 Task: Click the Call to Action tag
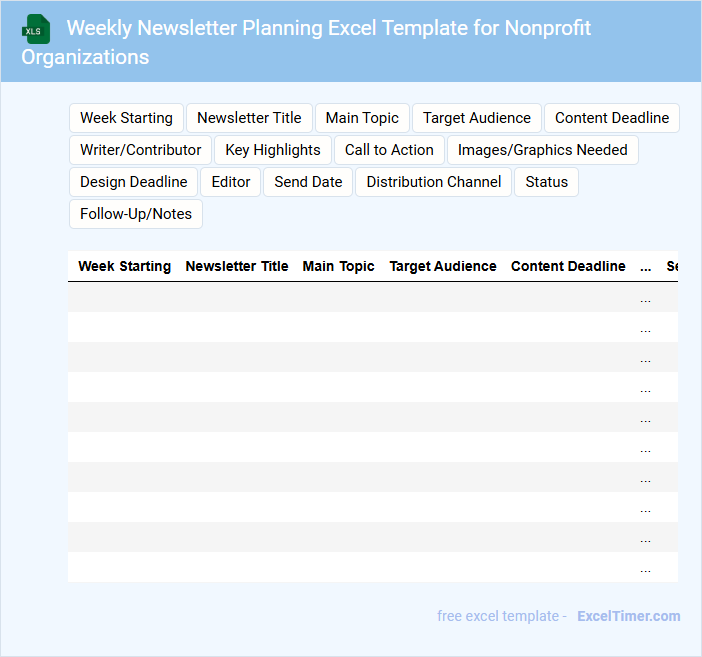[x=389, y=150]
